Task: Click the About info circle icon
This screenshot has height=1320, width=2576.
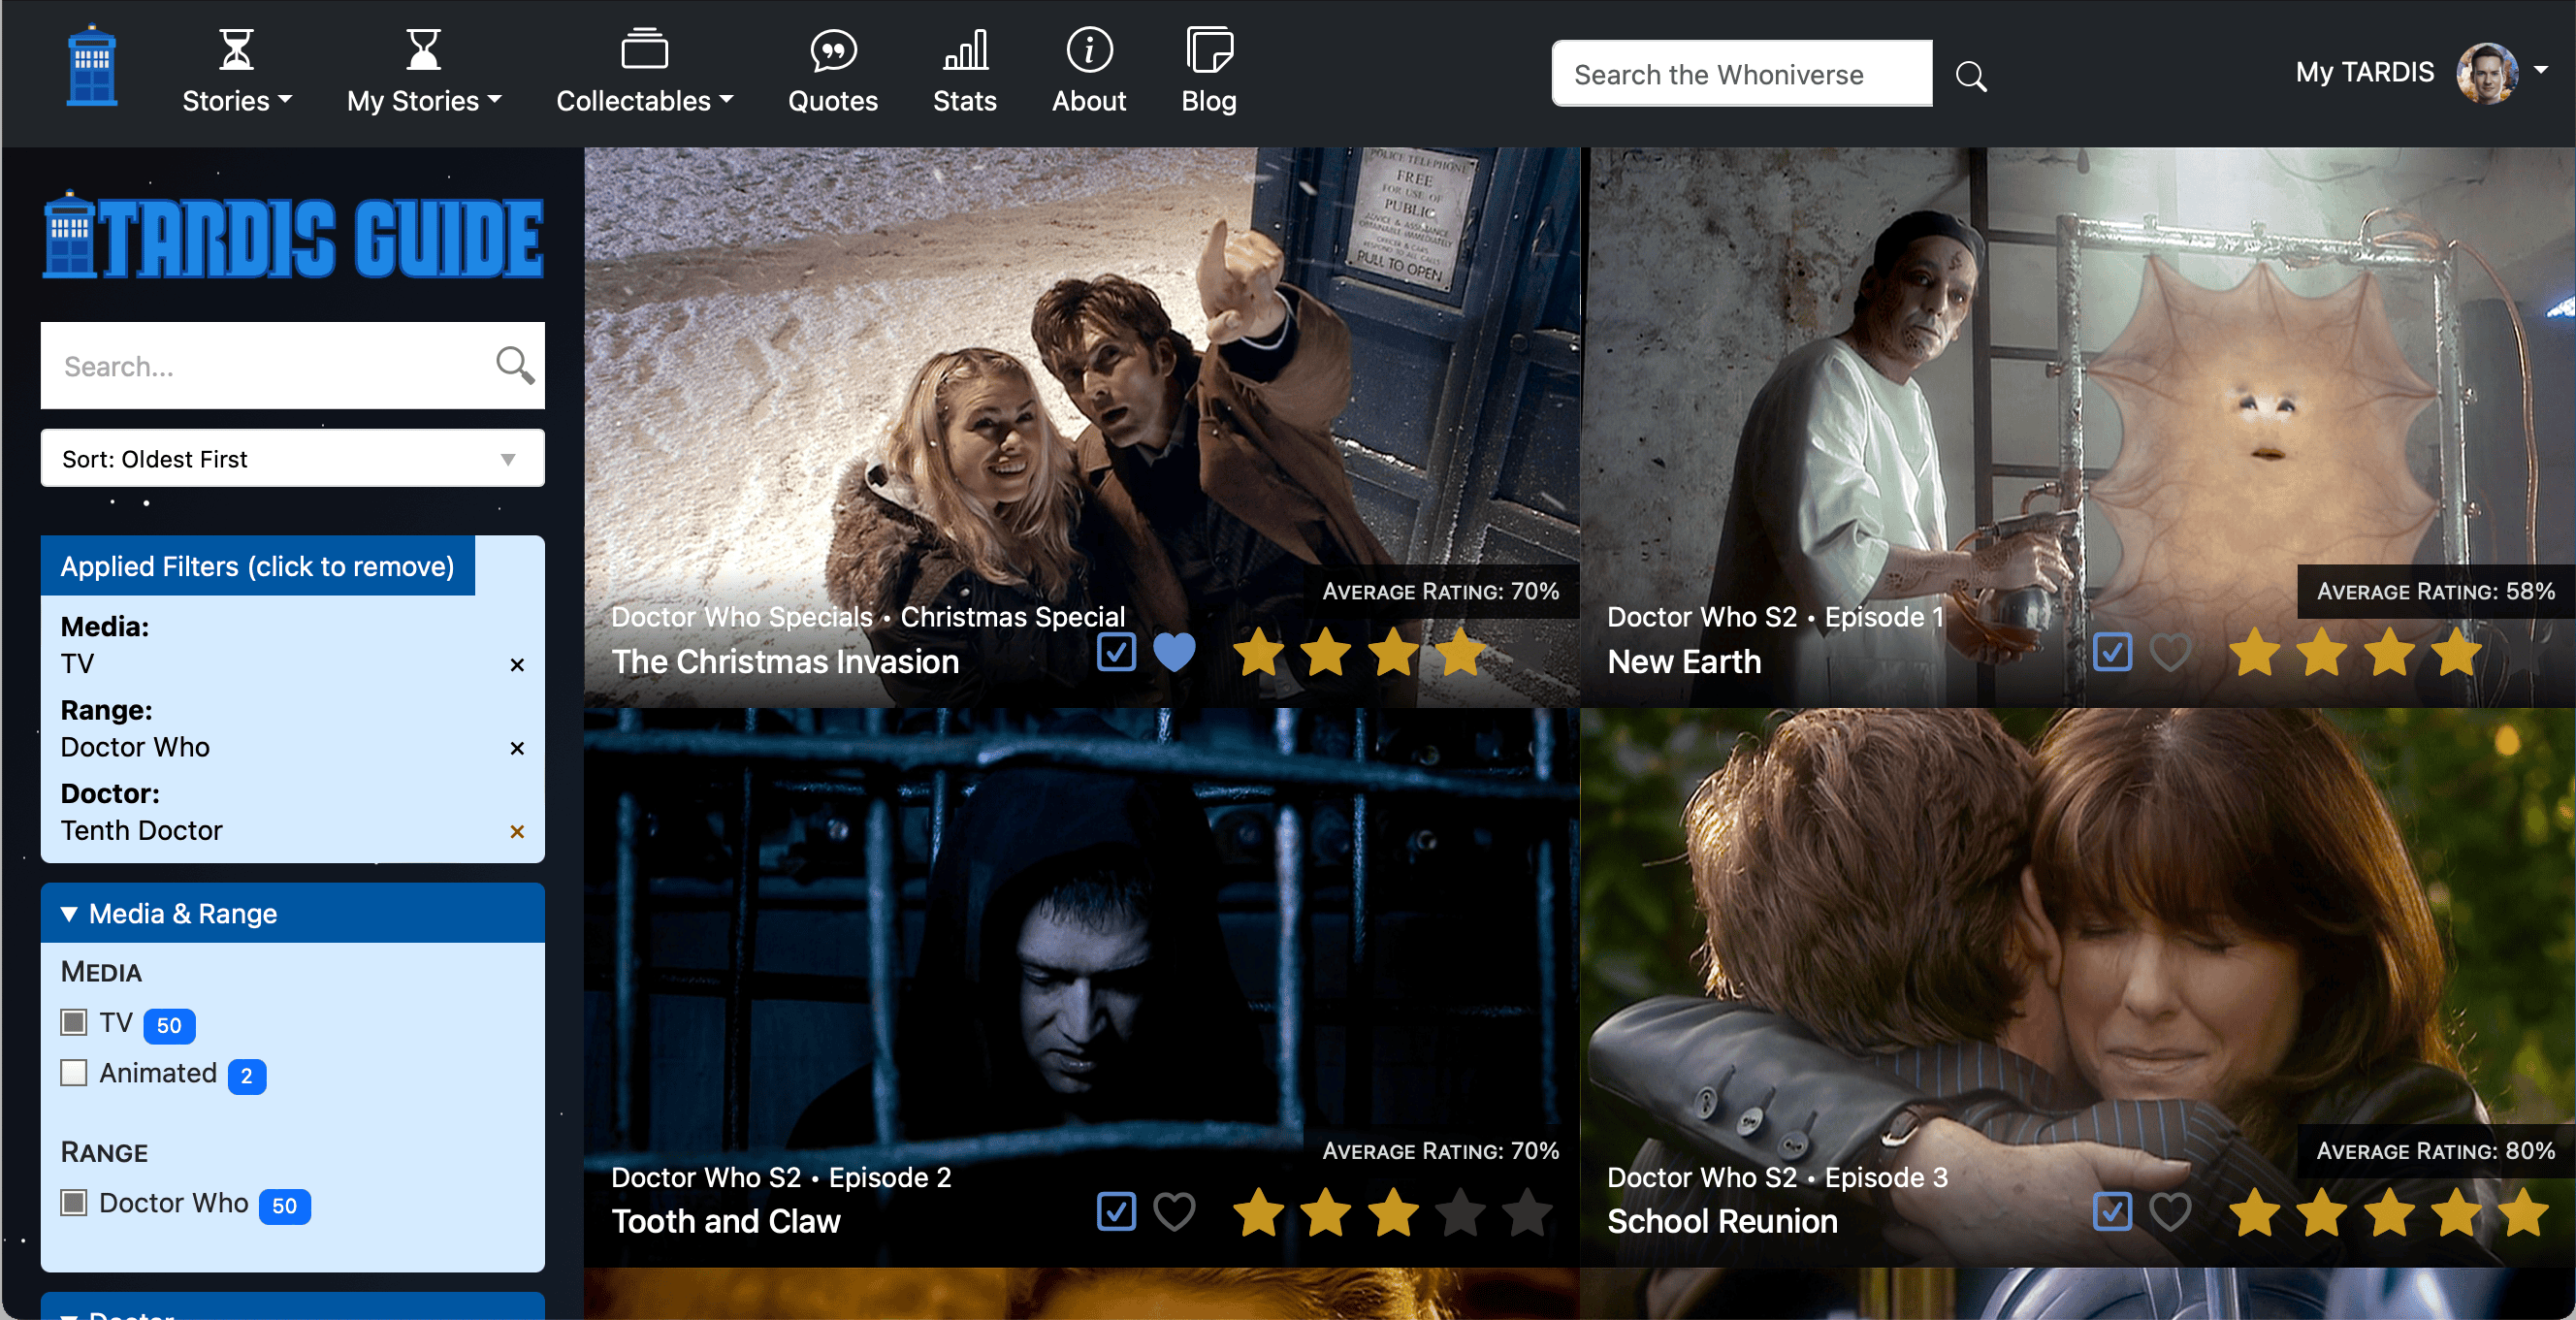Action: [x=1087, y=50]
